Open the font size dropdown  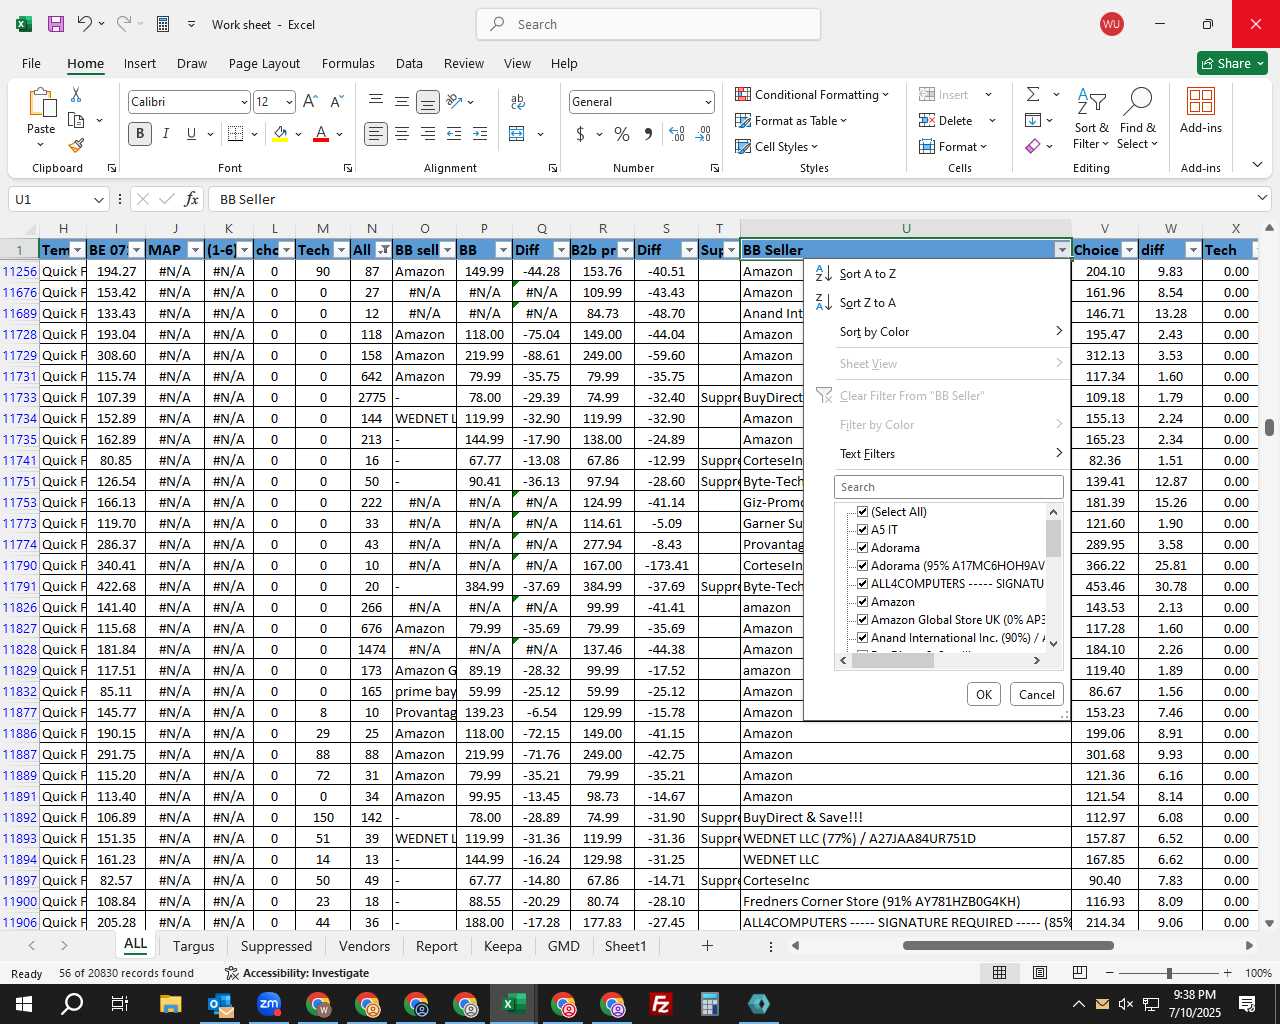[x=289, y=102]
